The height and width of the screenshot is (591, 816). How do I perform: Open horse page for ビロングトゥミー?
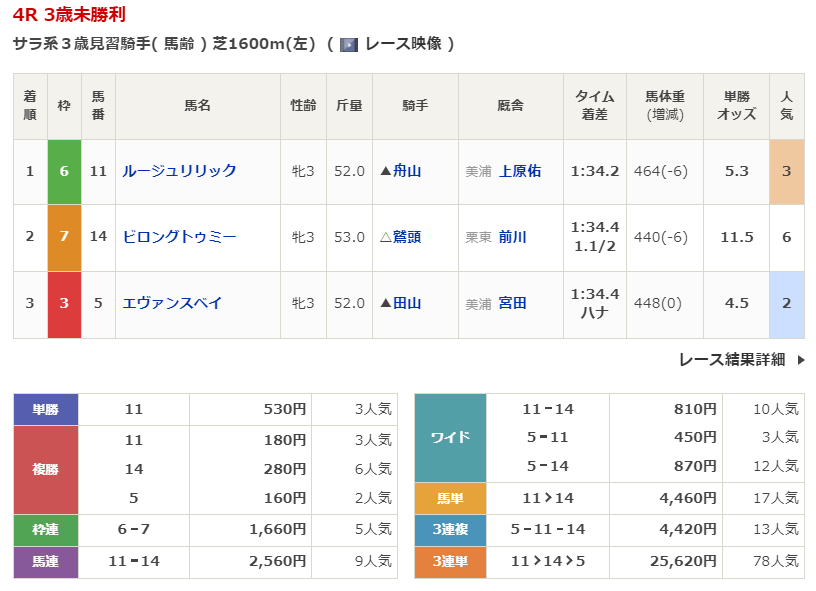click(179, 237)
